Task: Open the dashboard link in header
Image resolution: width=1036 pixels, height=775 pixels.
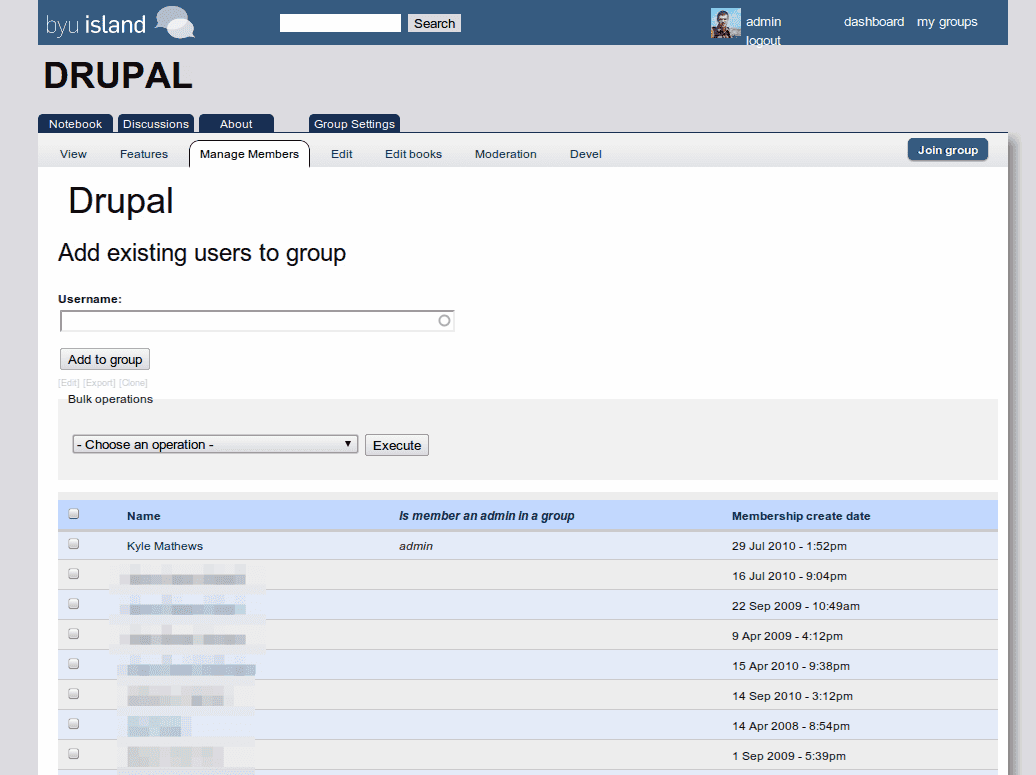Action: point(873,22)
